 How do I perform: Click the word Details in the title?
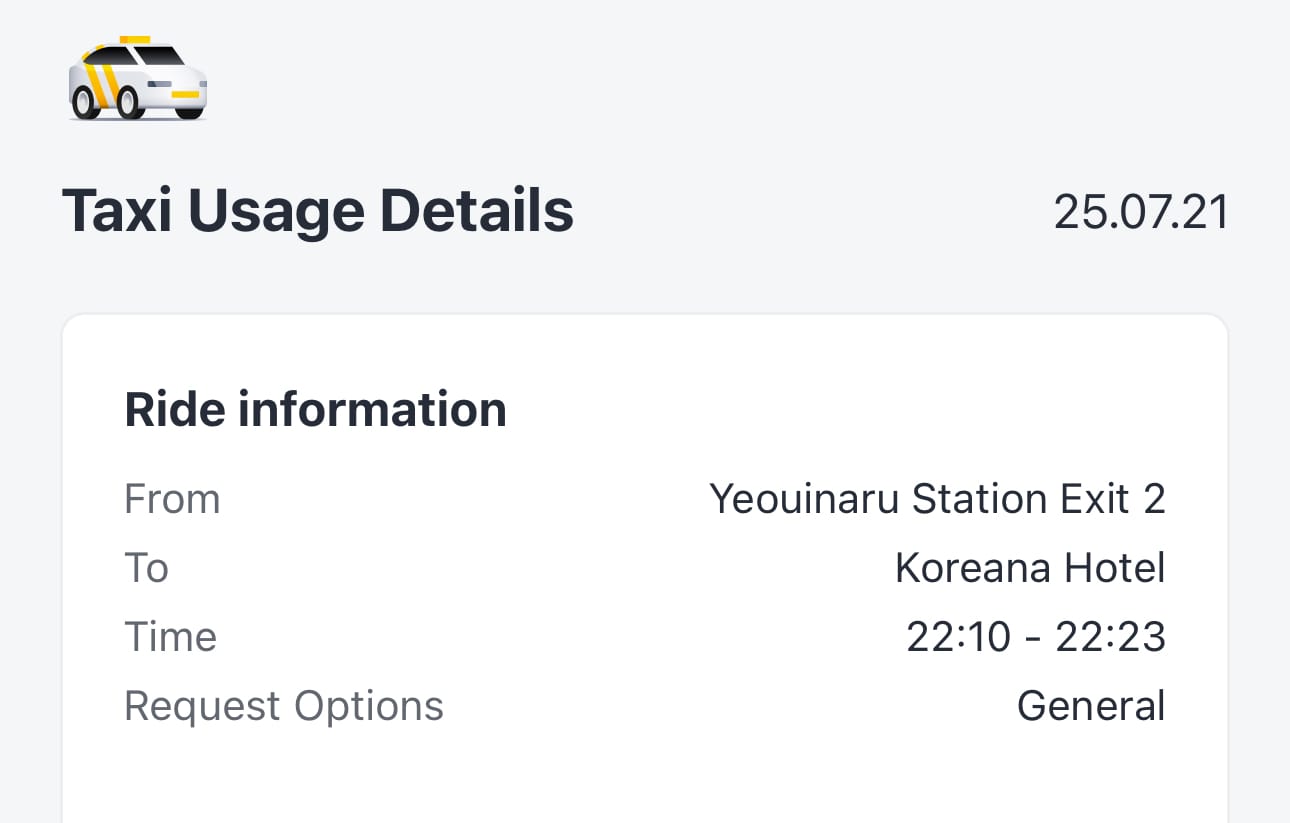476,211
